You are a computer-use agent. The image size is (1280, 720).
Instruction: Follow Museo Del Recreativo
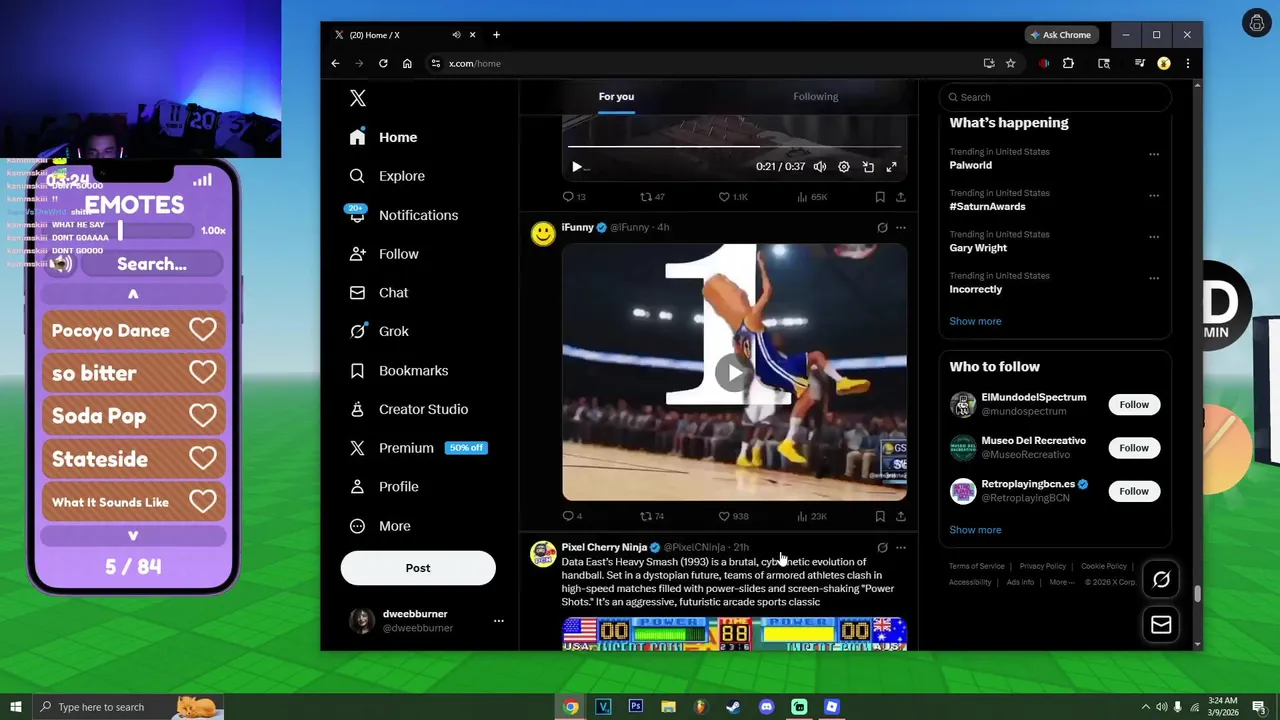(1134, 448)
